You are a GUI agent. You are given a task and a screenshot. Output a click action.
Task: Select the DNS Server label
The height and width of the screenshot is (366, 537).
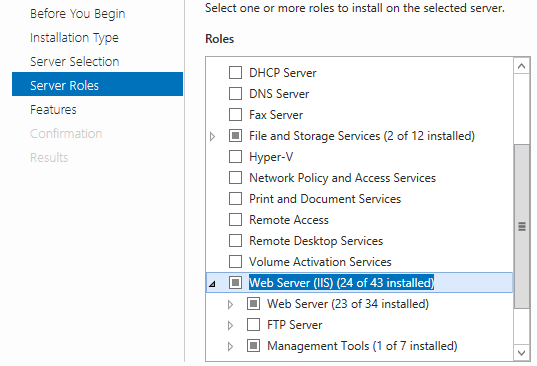coord(279,94)
